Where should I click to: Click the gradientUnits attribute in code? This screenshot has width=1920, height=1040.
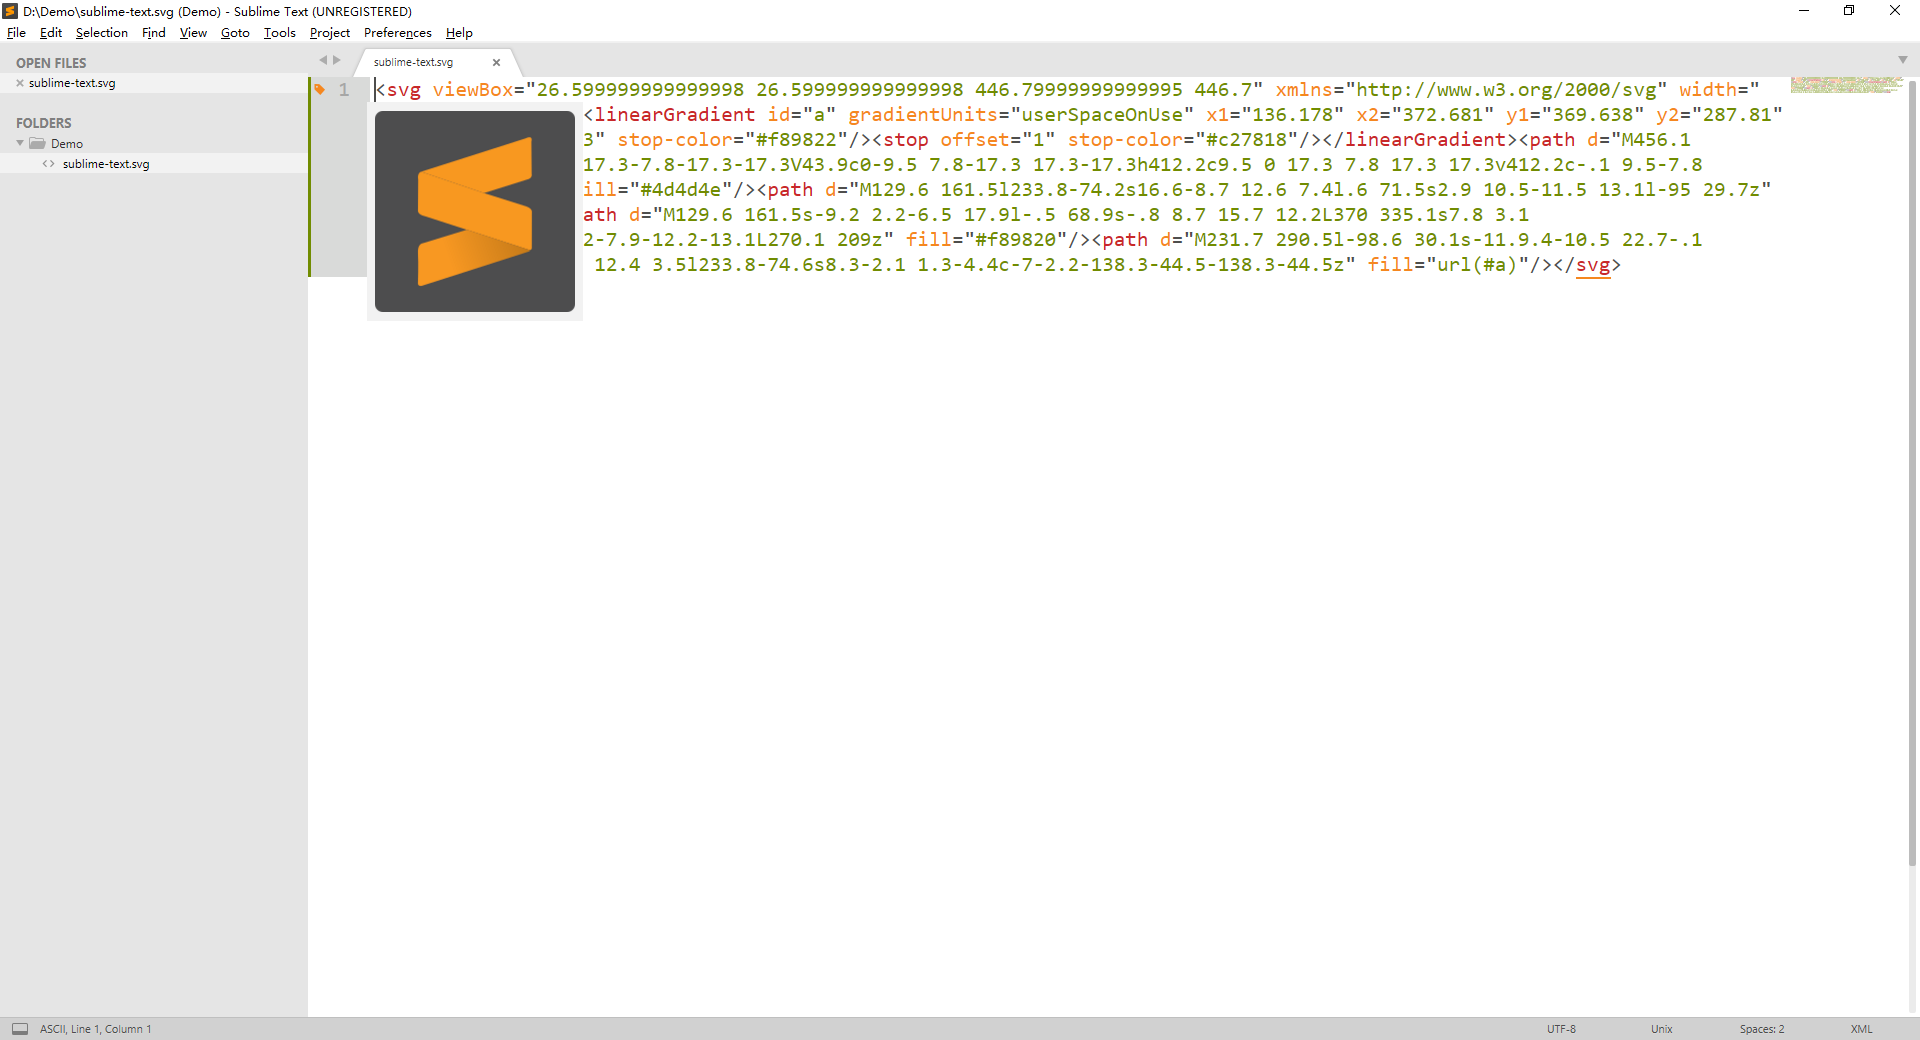(x=923, y=115)
